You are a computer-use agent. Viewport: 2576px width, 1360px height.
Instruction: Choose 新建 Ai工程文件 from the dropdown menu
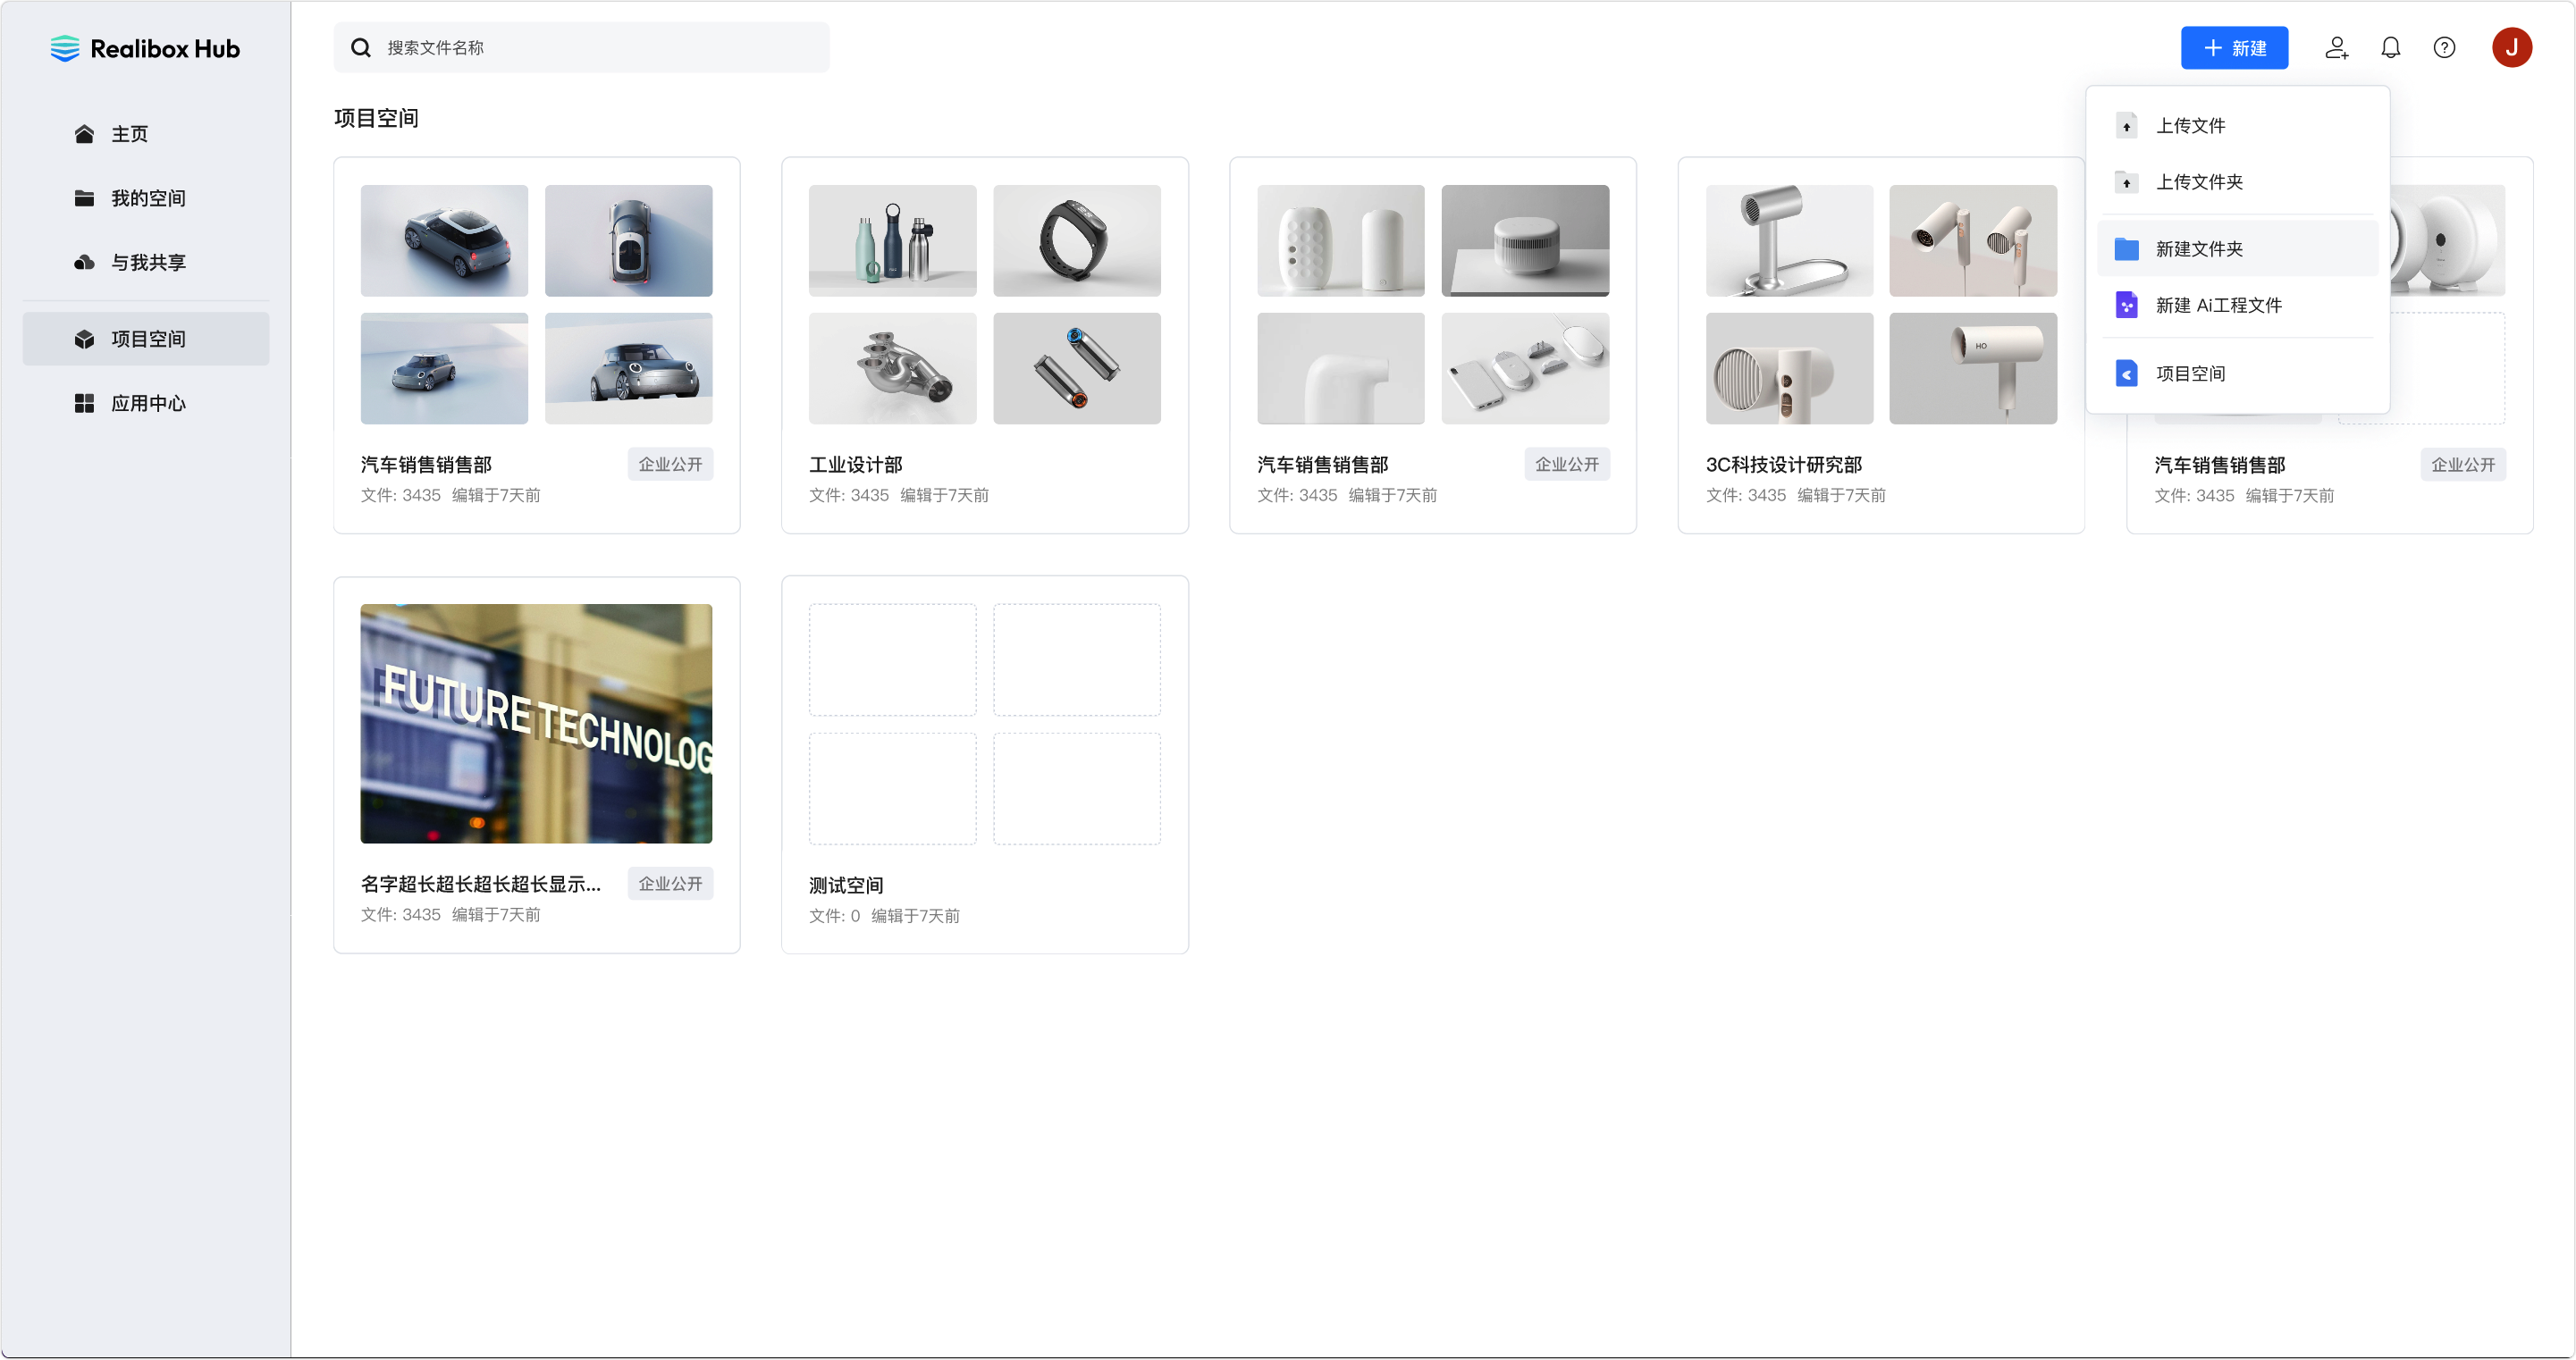tap(2237, 305)
